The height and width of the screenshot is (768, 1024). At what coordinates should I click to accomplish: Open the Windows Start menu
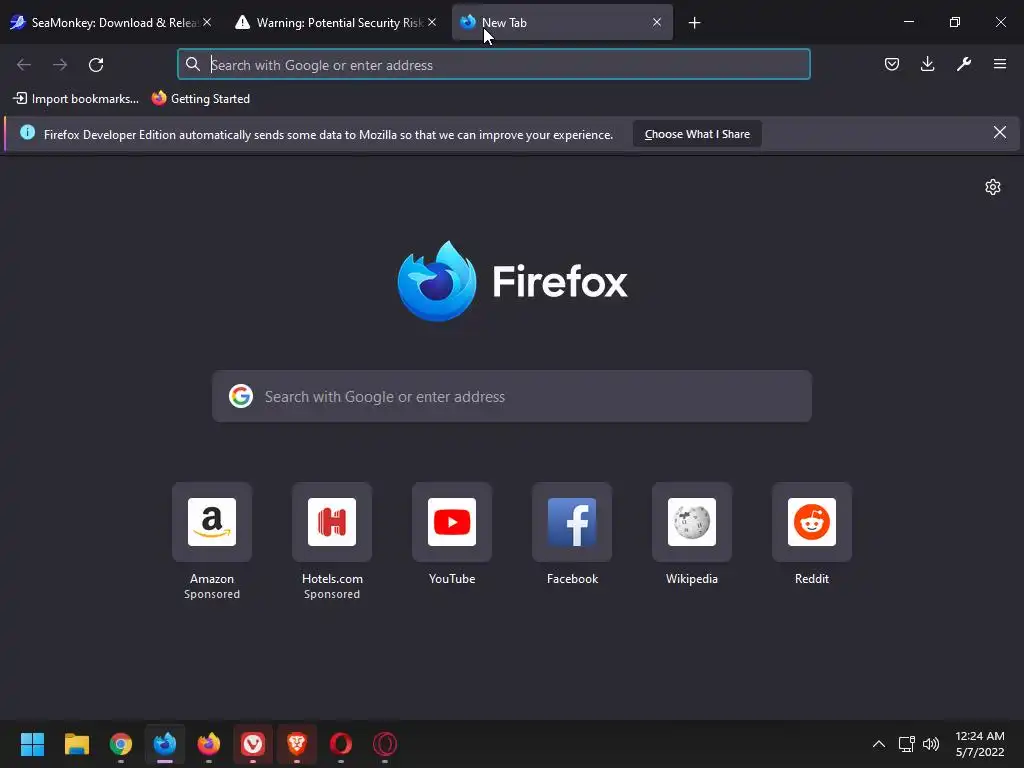click(32, 744)
